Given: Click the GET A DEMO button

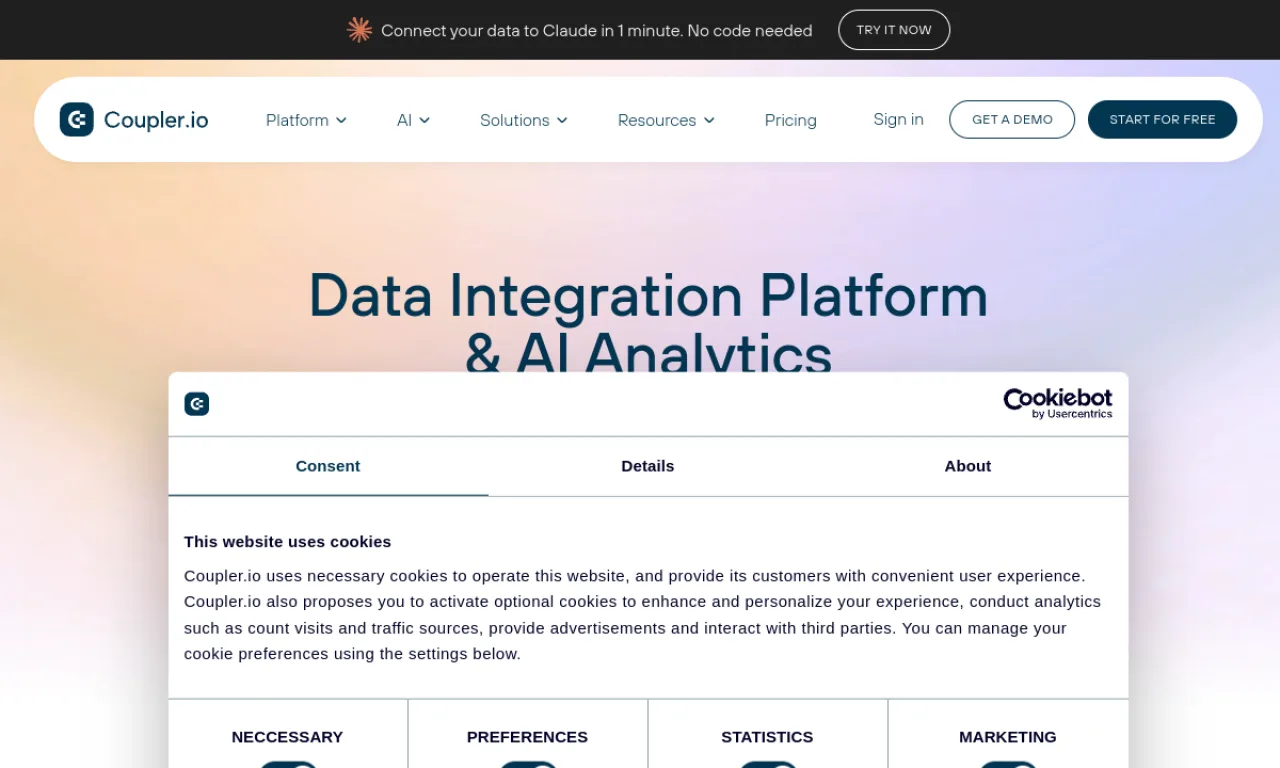Looking at the screenshot, I should [1012, 119].
